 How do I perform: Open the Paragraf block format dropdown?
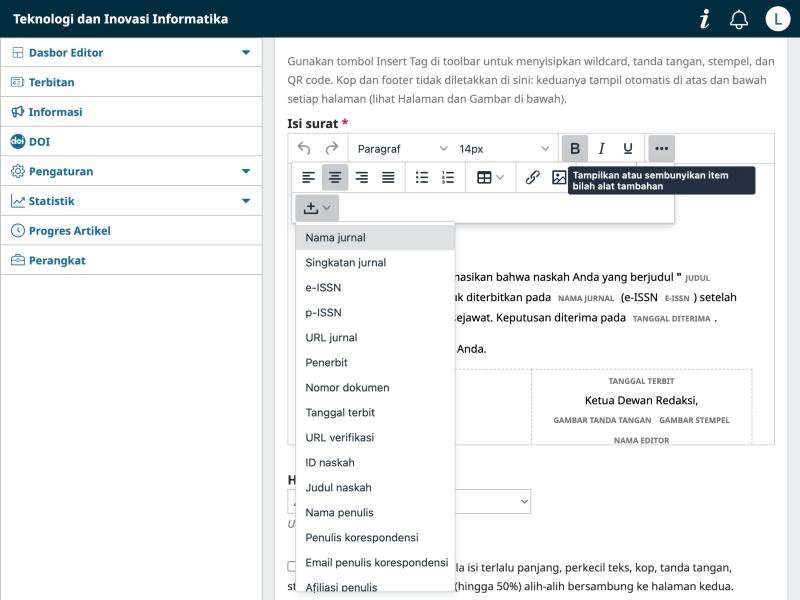pos(402,148)
